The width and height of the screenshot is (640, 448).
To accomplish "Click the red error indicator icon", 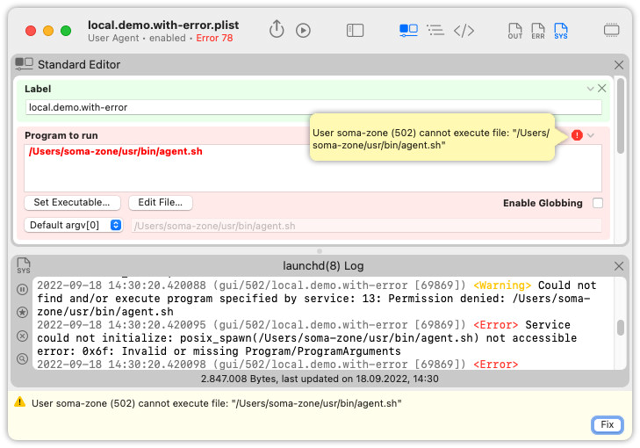I will pos(577,135).
